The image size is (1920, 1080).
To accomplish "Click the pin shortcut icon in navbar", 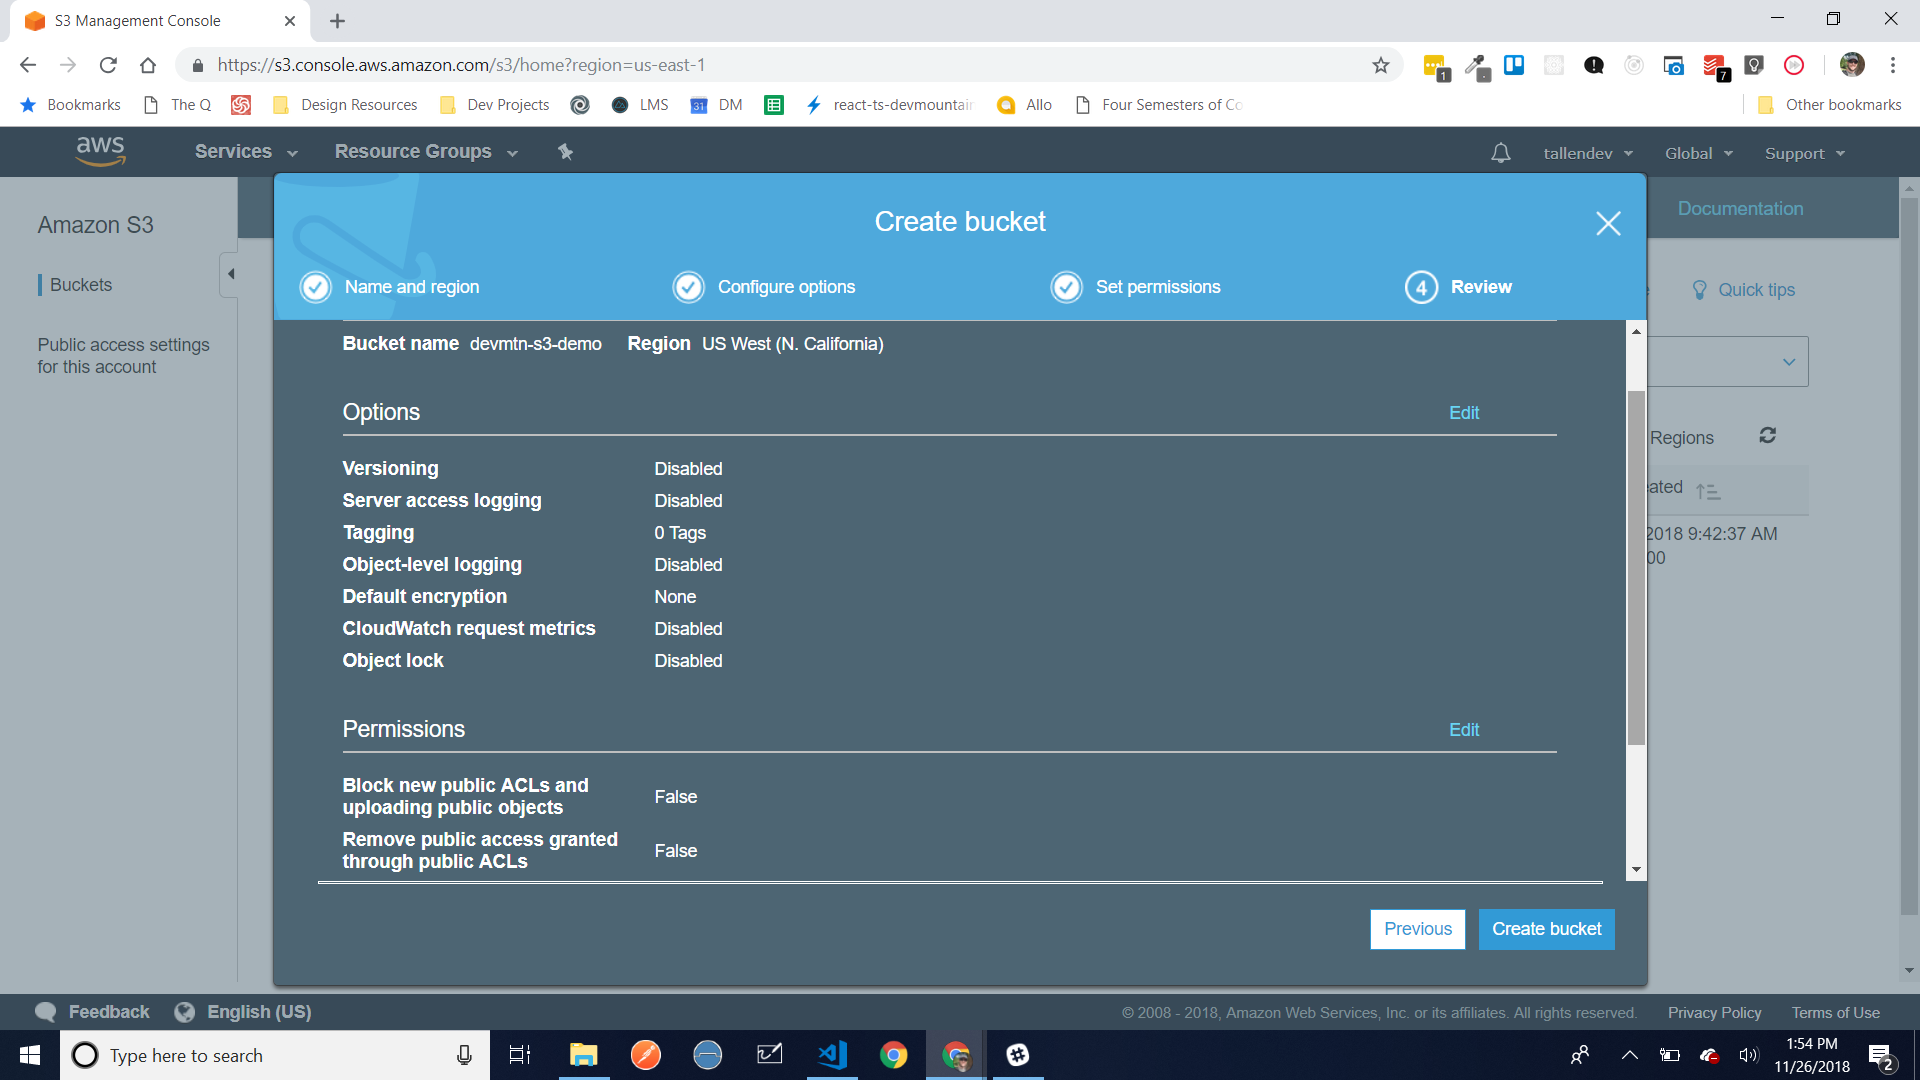I will 565,152.
